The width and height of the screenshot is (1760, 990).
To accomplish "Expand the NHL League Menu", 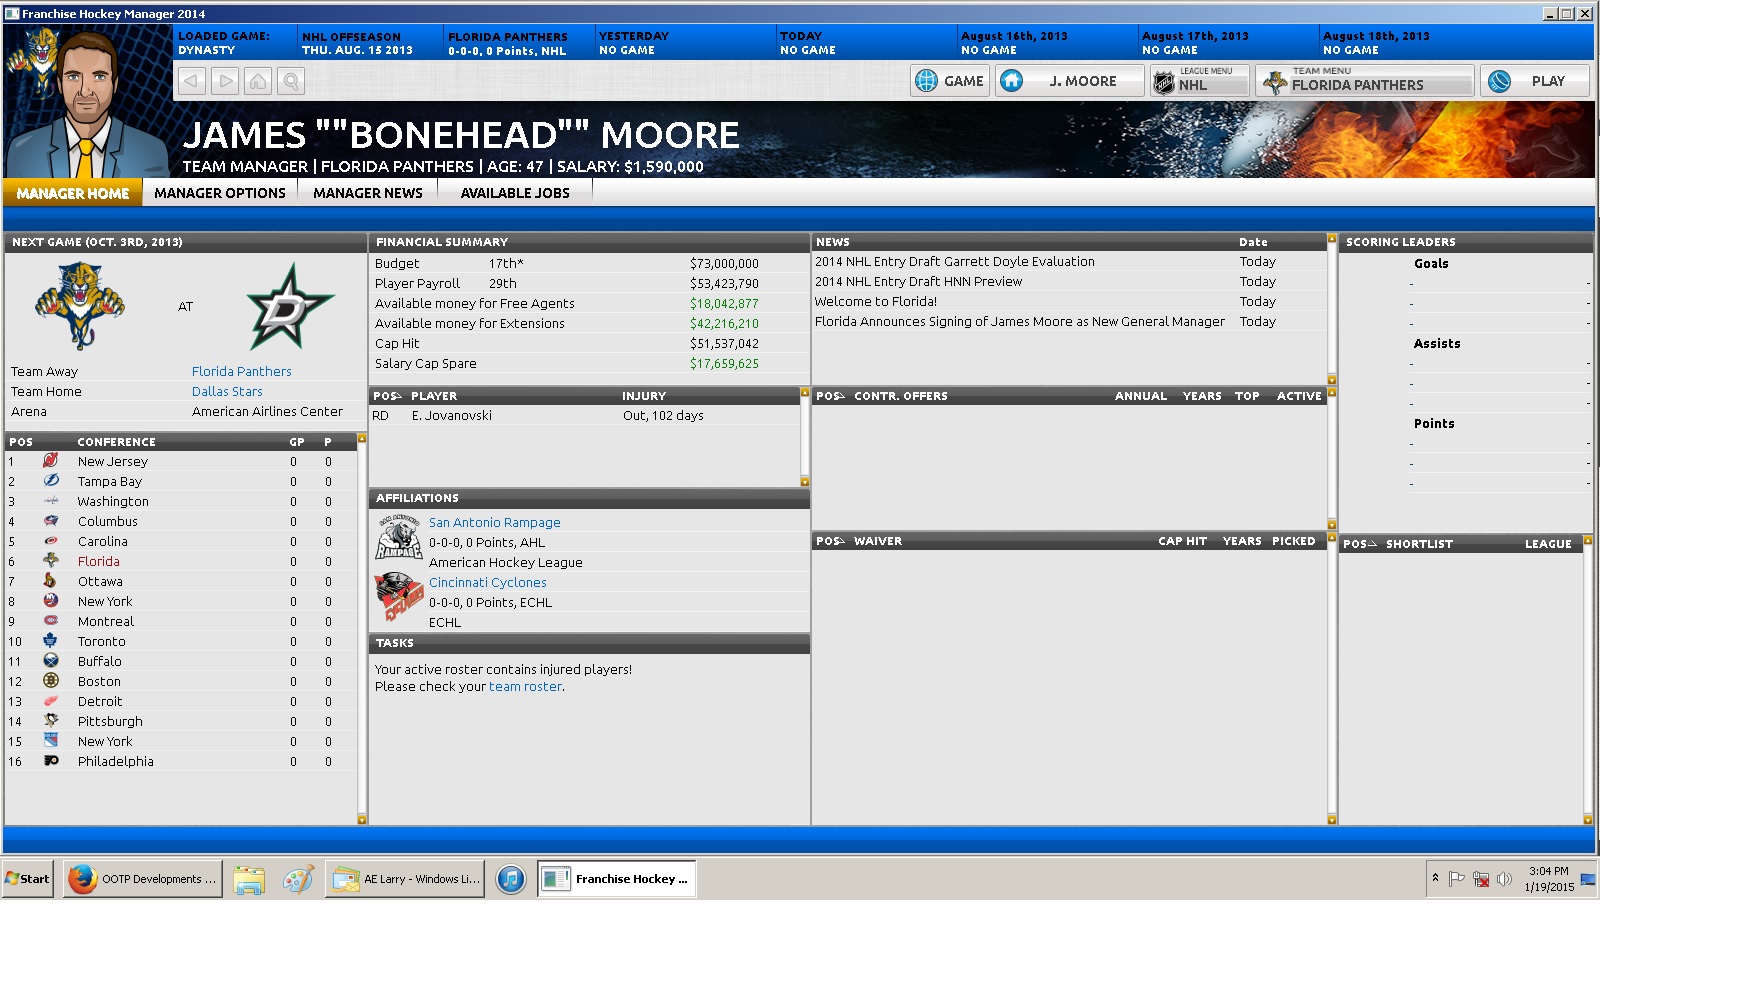I will coord(1199,81).
